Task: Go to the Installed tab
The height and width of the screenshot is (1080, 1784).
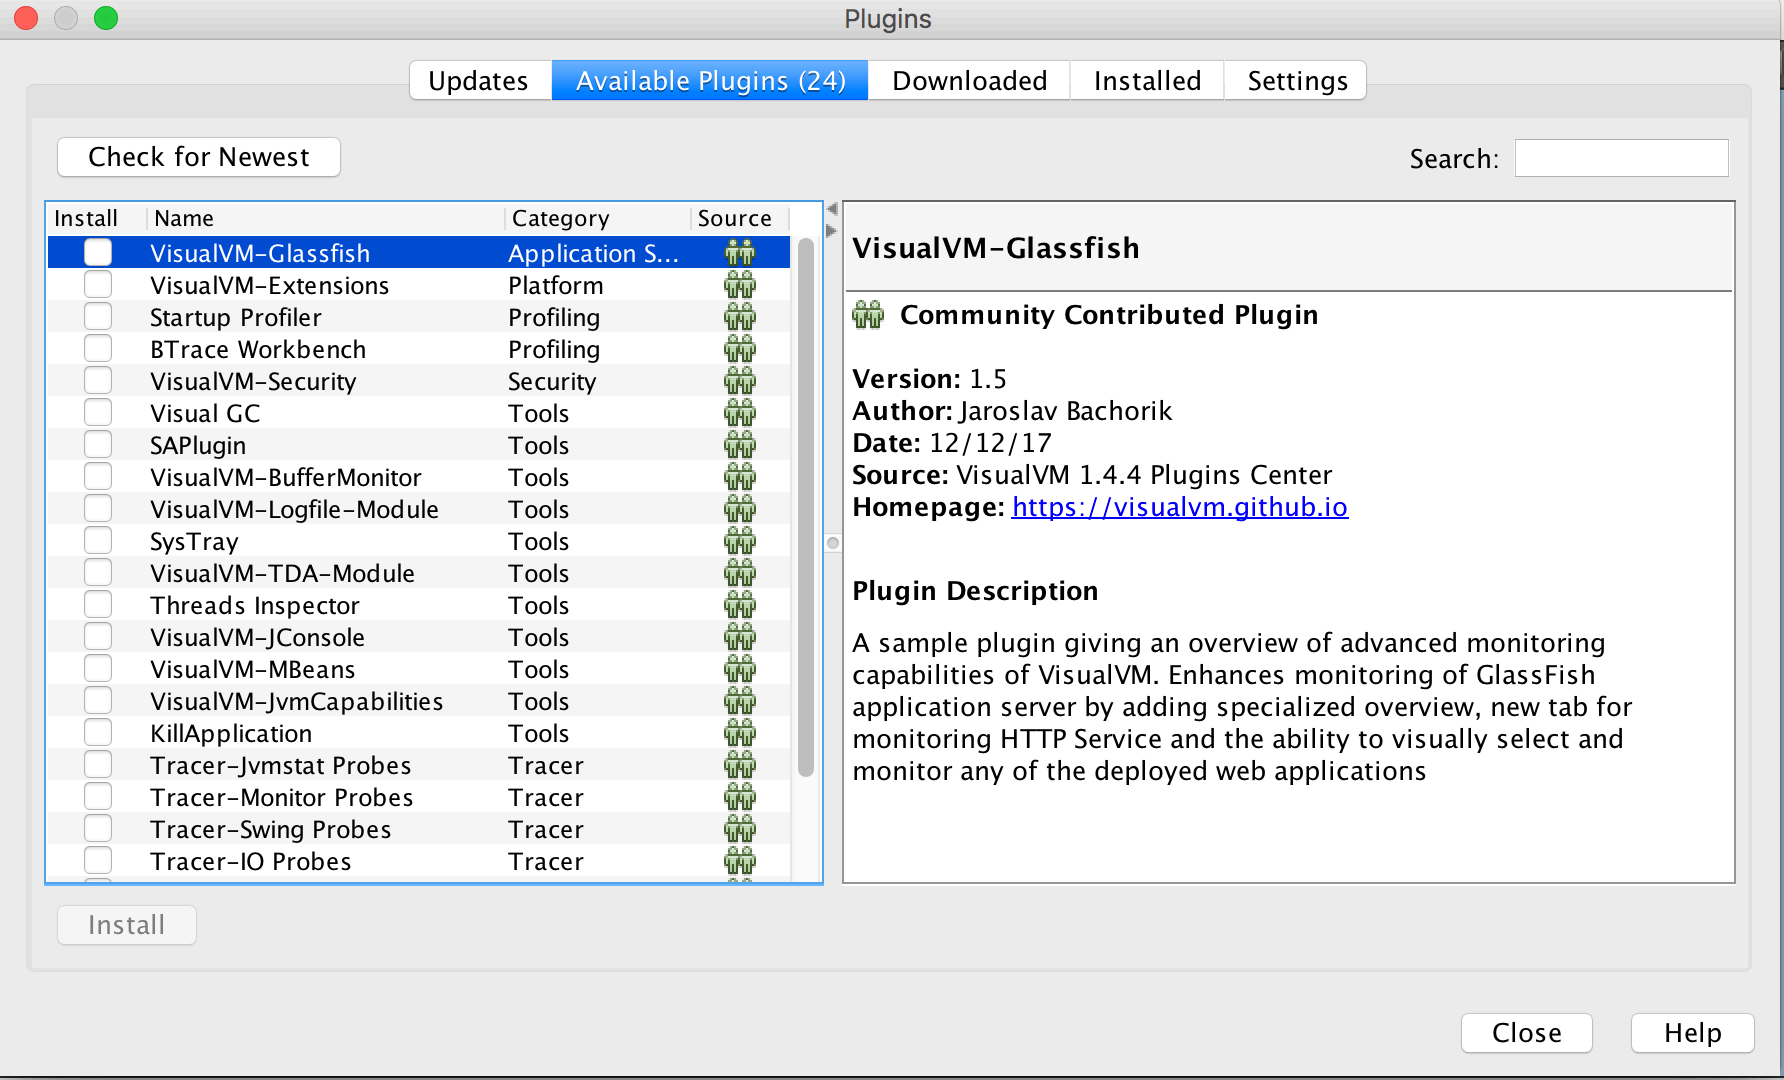Action: pos(1147,80)
